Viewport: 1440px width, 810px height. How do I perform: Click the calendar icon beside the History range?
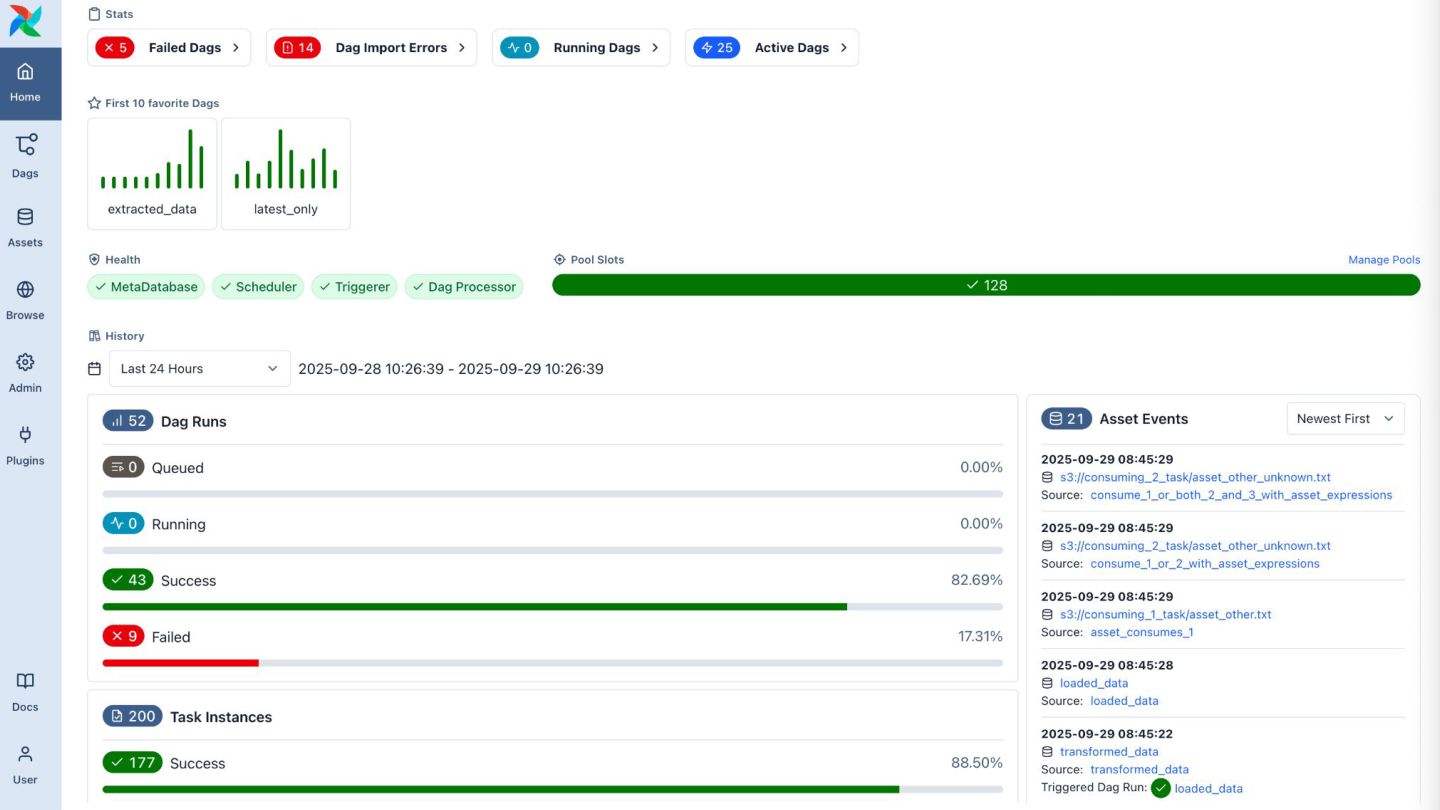point(95,369)
